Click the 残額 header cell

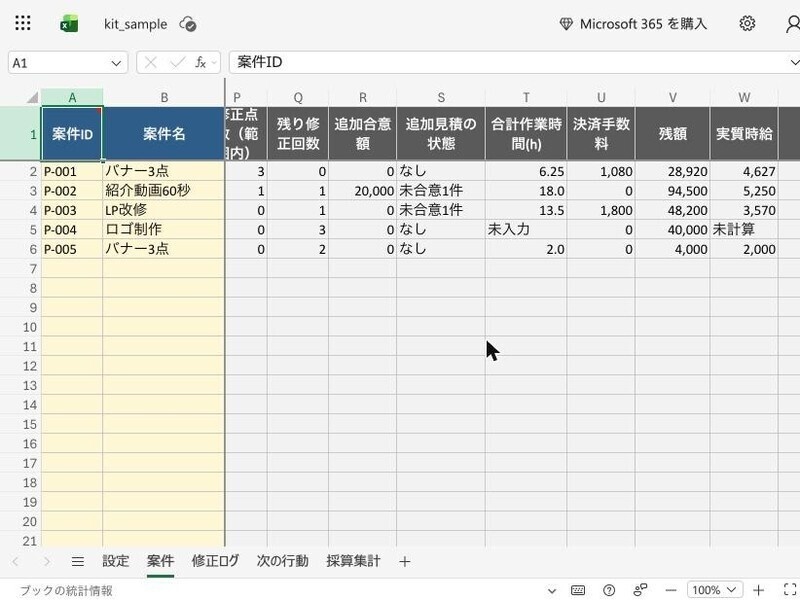(672, 134)
